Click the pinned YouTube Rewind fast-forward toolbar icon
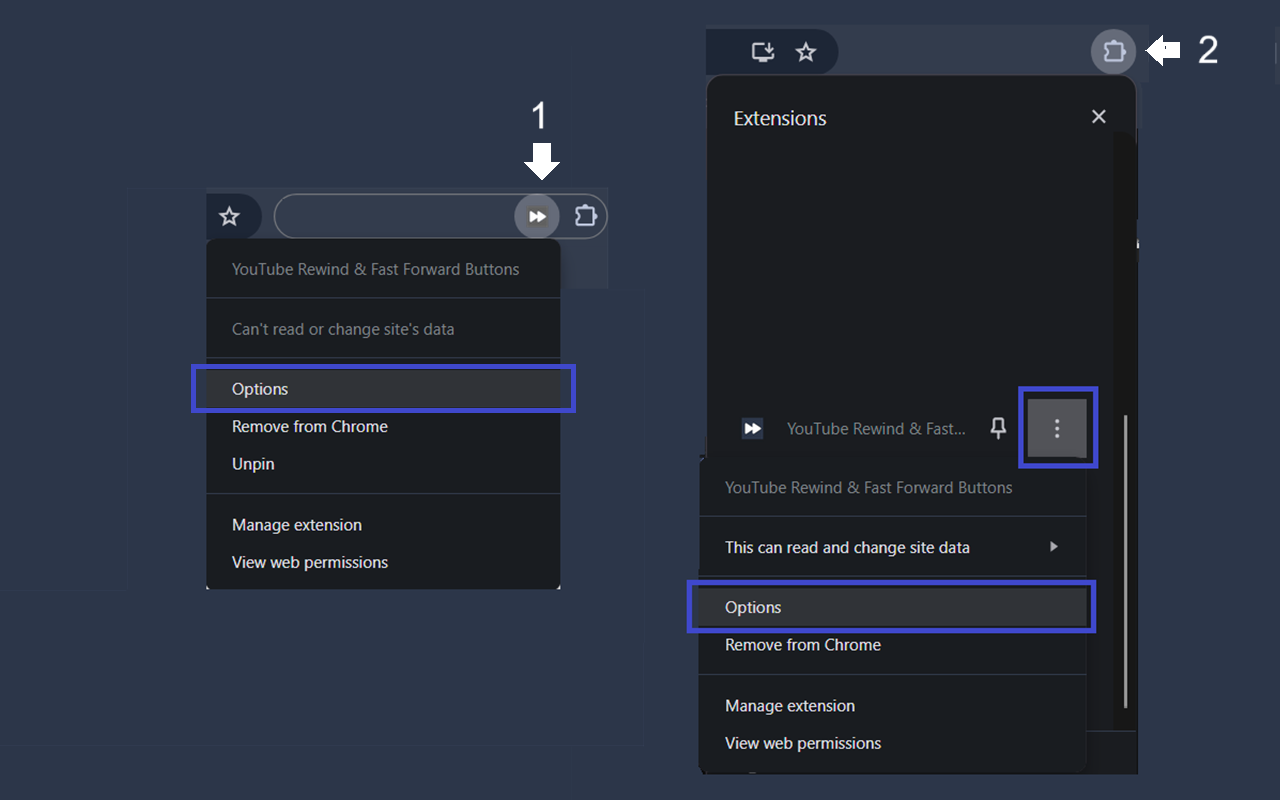Image resolution: width=1280 pixels, height=800 pixels. [537, 216]
